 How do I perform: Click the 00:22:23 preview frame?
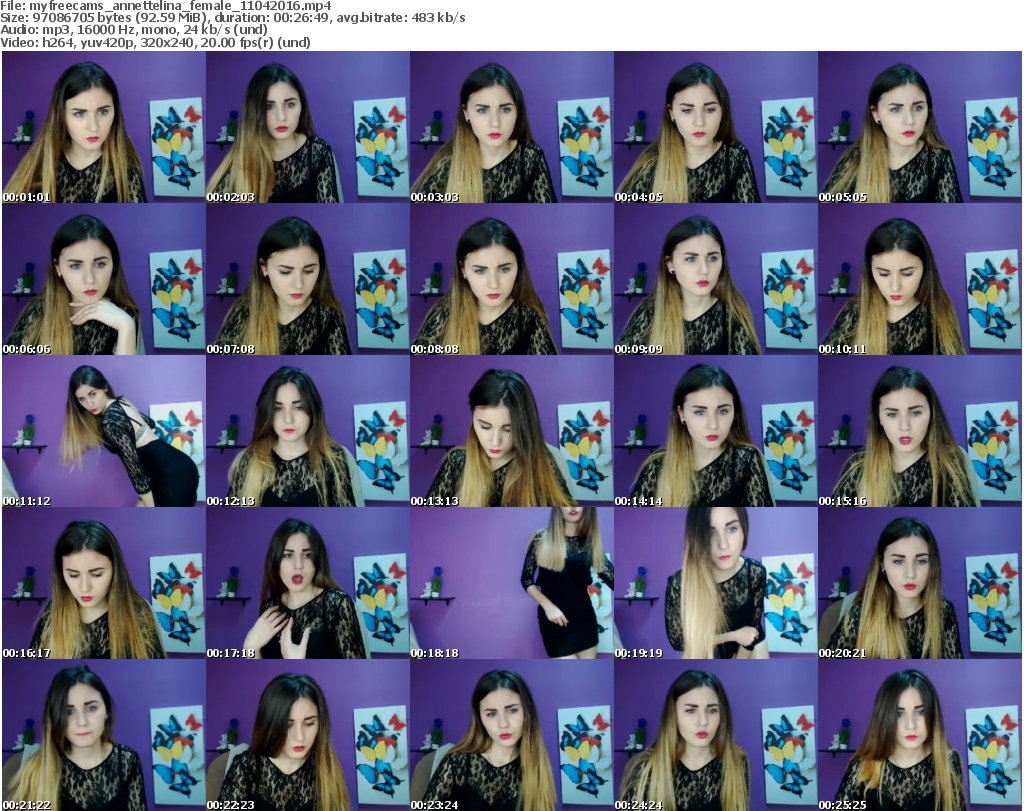(308, 735)
